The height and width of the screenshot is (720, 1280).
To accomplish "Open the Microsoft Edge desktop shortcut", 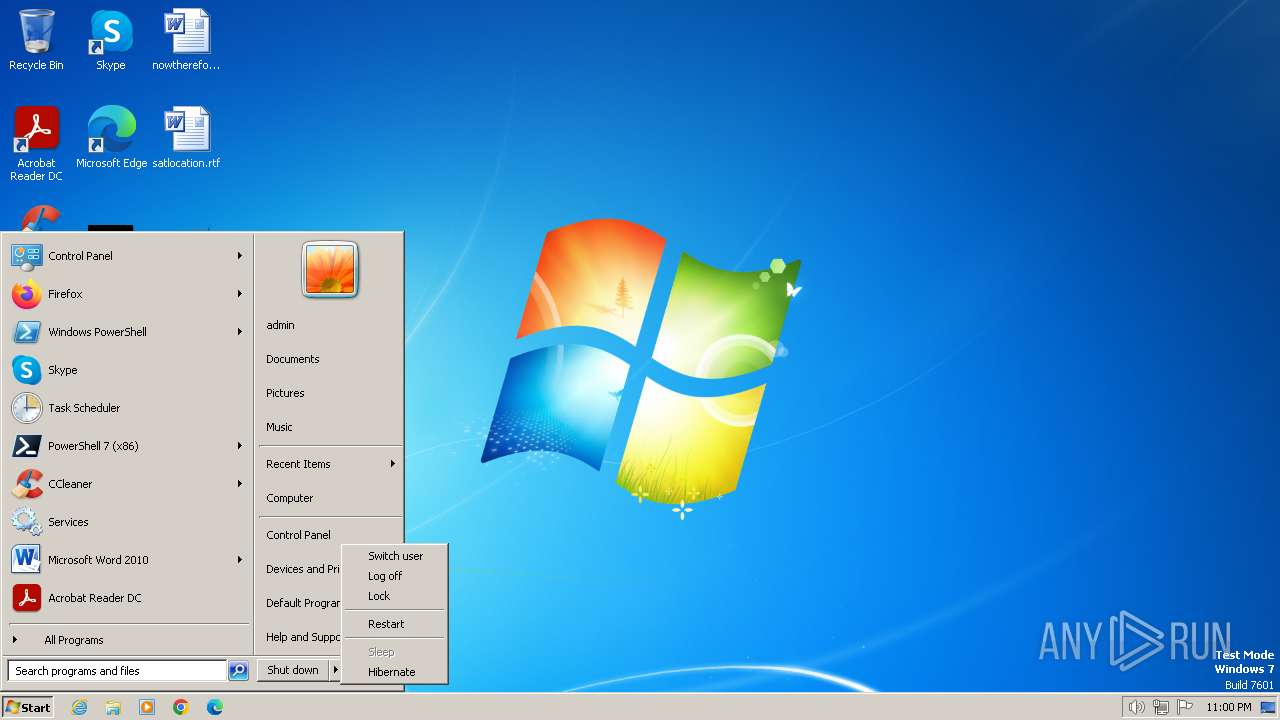I will click(111, 137).
